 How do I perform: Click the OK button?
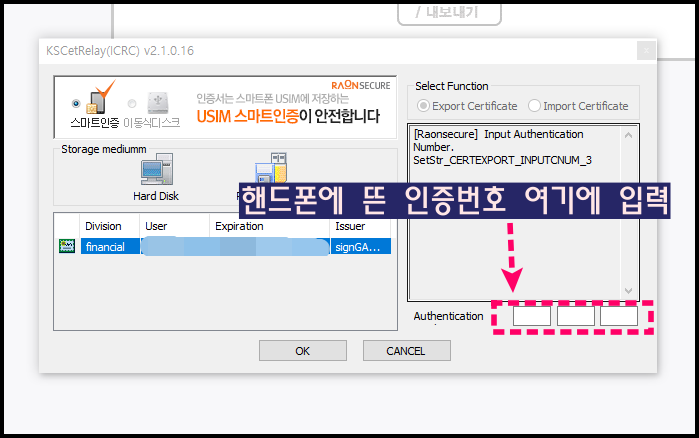(303, 351)
